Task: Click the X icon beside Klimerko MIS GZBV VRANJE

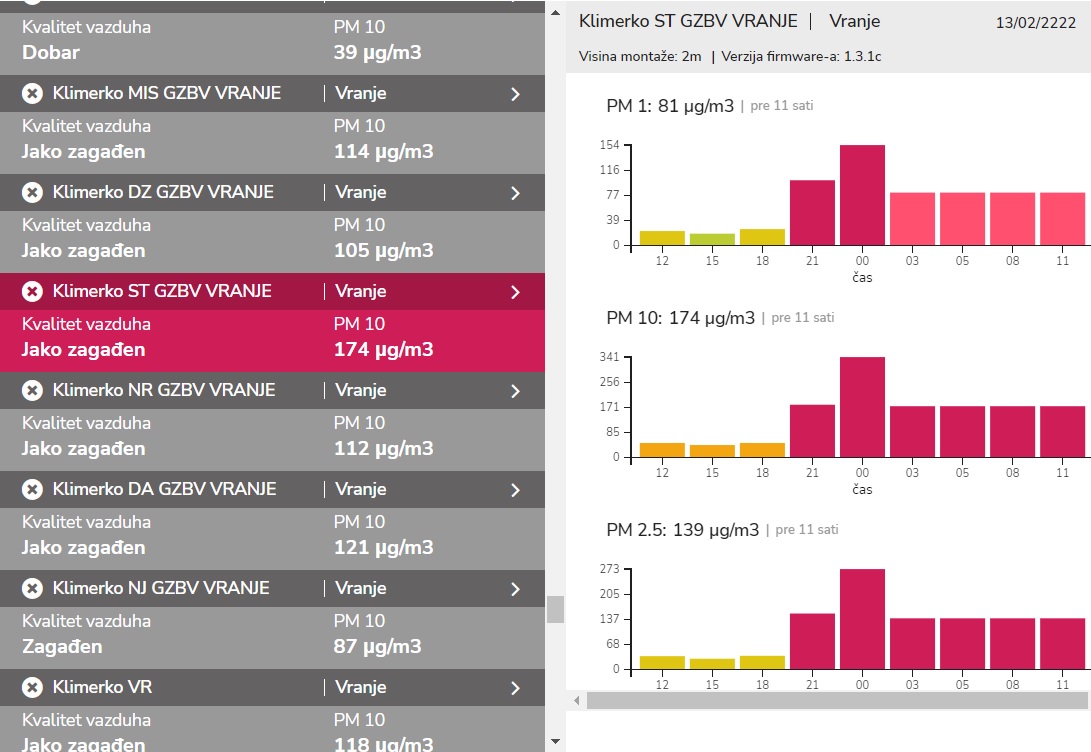Action: click(x=32, y=93)
